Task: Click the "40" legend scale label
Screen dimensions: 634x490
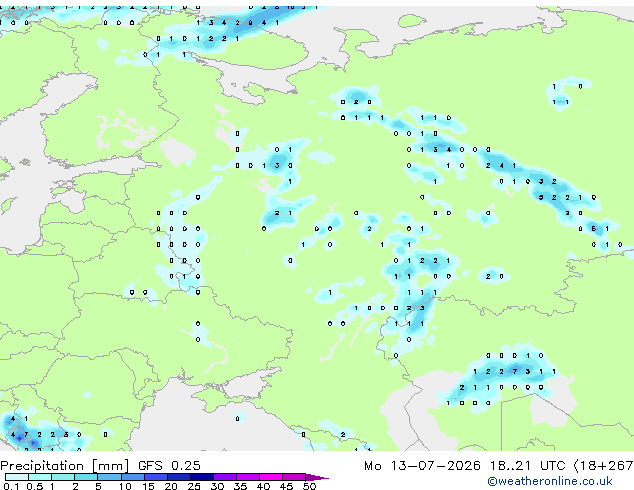Action: pos(263,486)
